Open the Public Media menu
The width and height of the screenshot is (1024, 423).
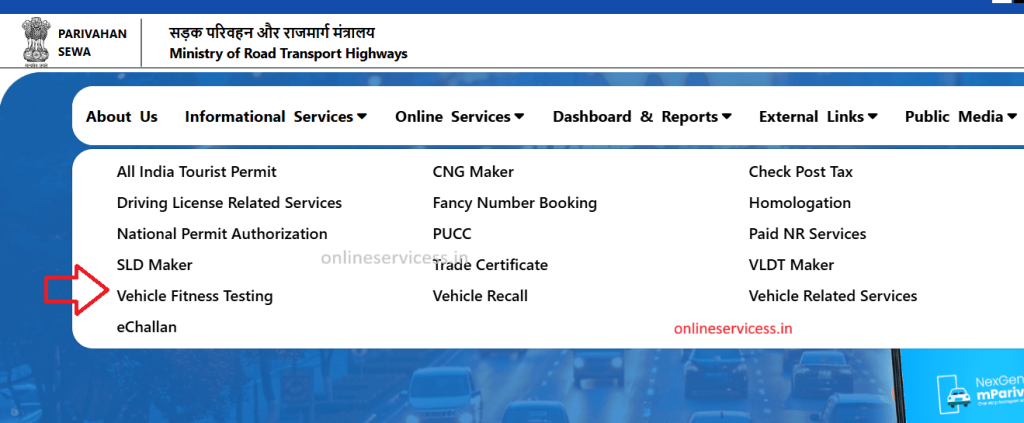[959, 117]
